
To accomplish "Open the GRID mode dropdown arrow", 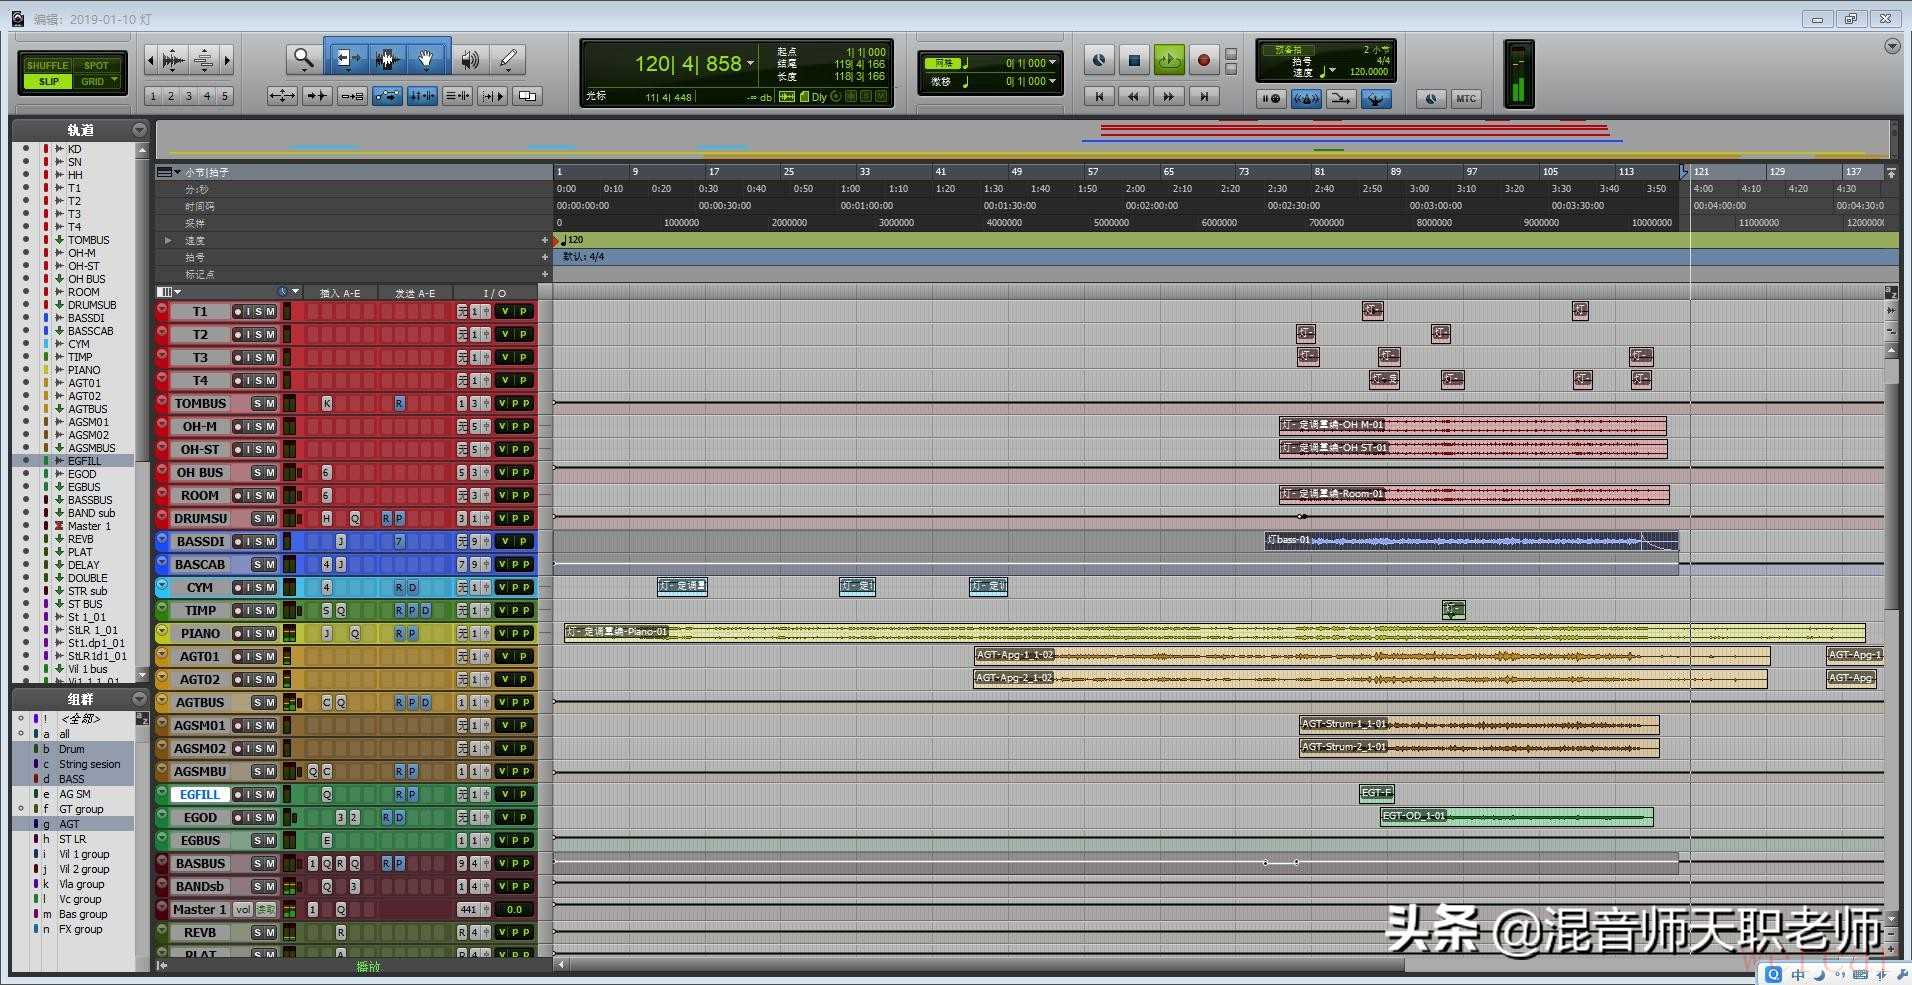I will pos(115,81).
